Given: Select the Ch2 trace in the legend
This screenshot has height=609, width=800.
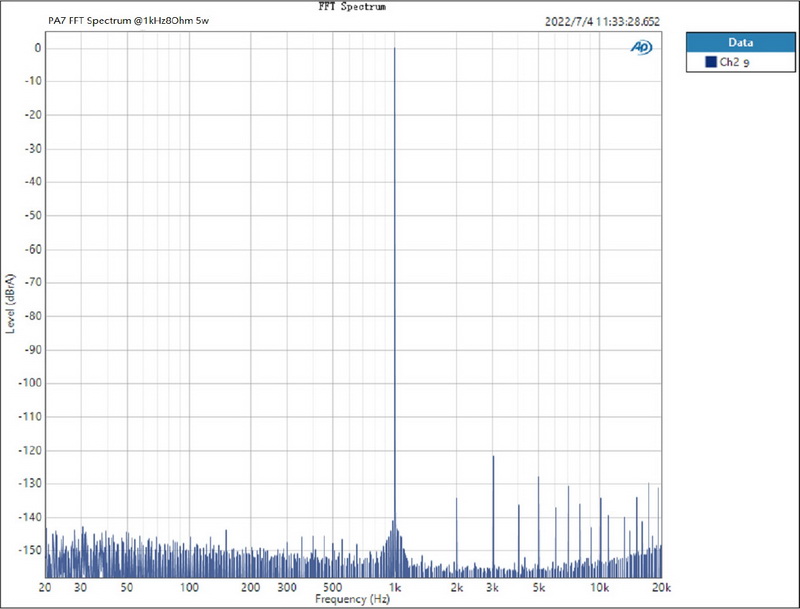Looking at the screenshot, I should pos(734,63).
